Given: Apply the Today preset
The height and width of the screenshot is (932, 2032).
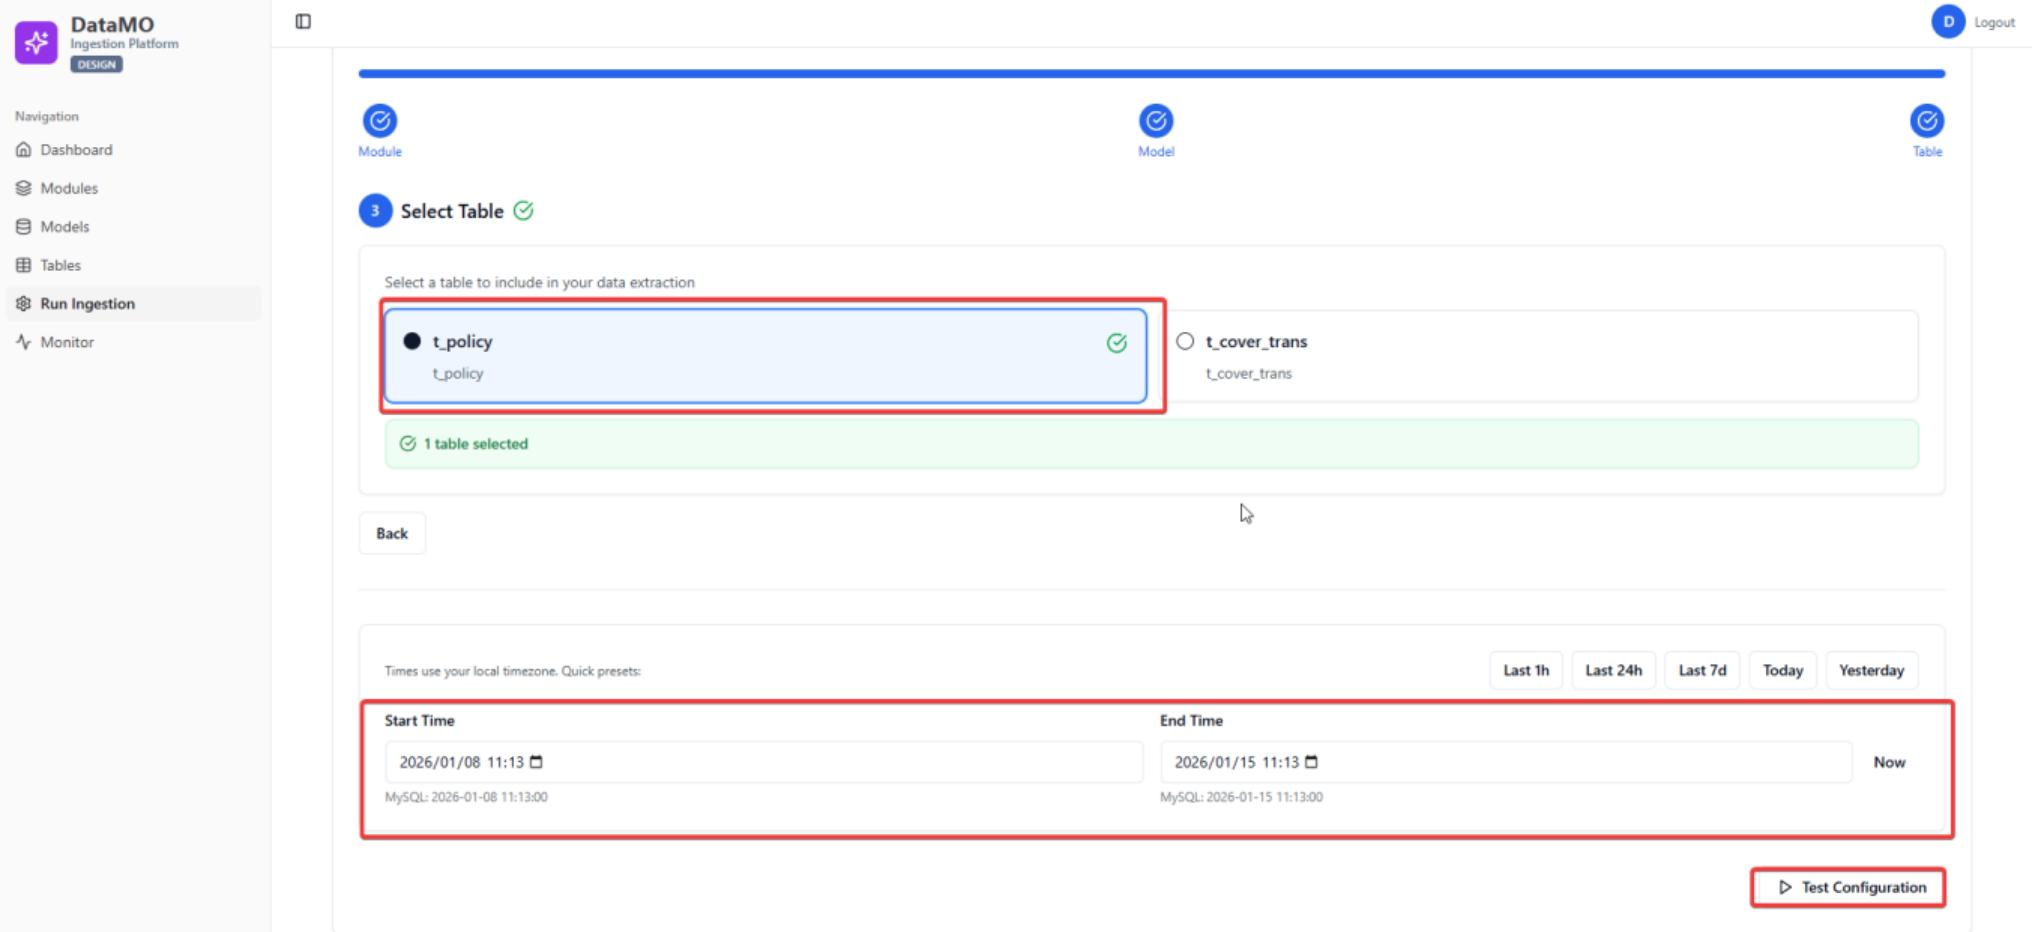Looking at the screenshot, I should 1782,670.
